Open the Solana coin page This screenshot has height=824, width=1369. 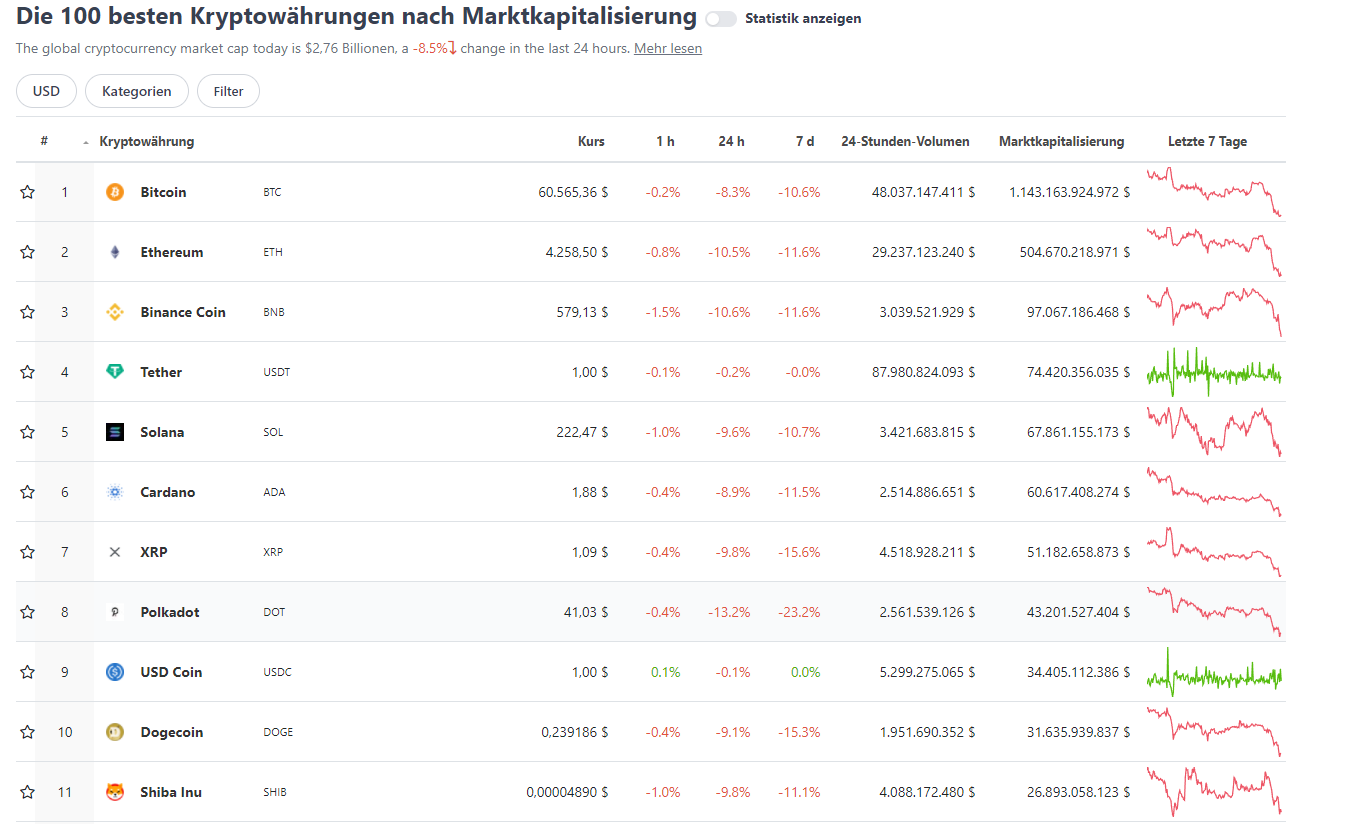(x=162, y=432)
